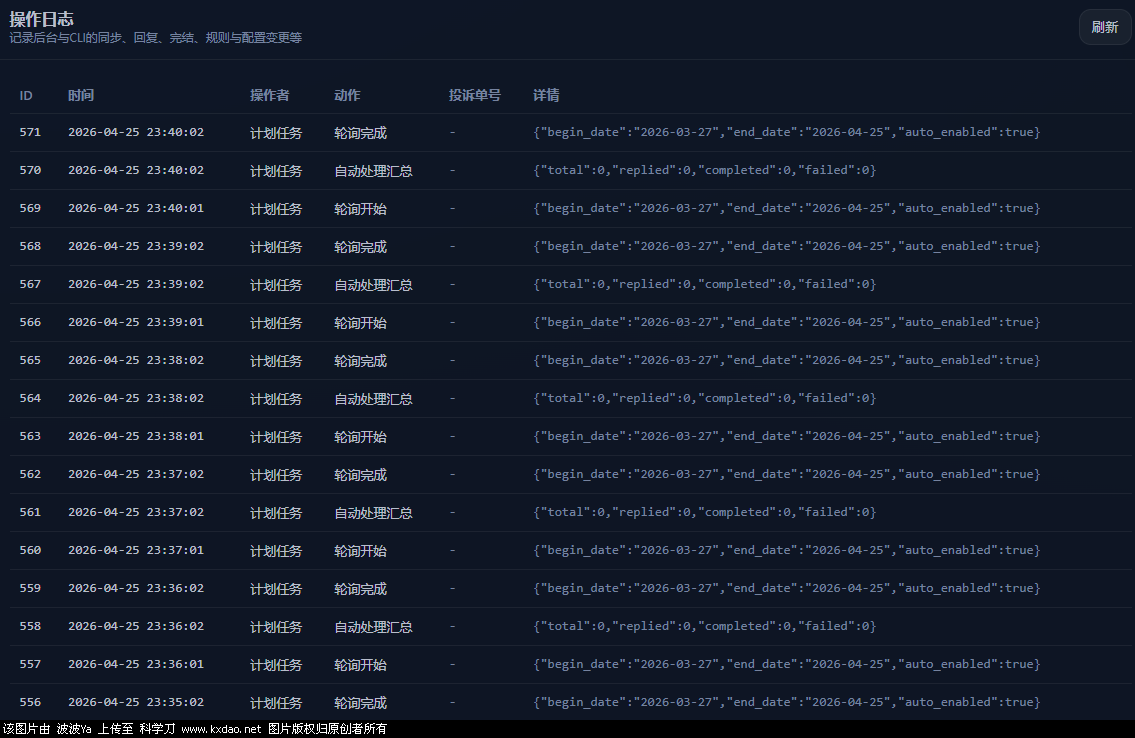Click the details JSON of row 564
This screenshot has height=738, width=1135.
click(704, 399)
